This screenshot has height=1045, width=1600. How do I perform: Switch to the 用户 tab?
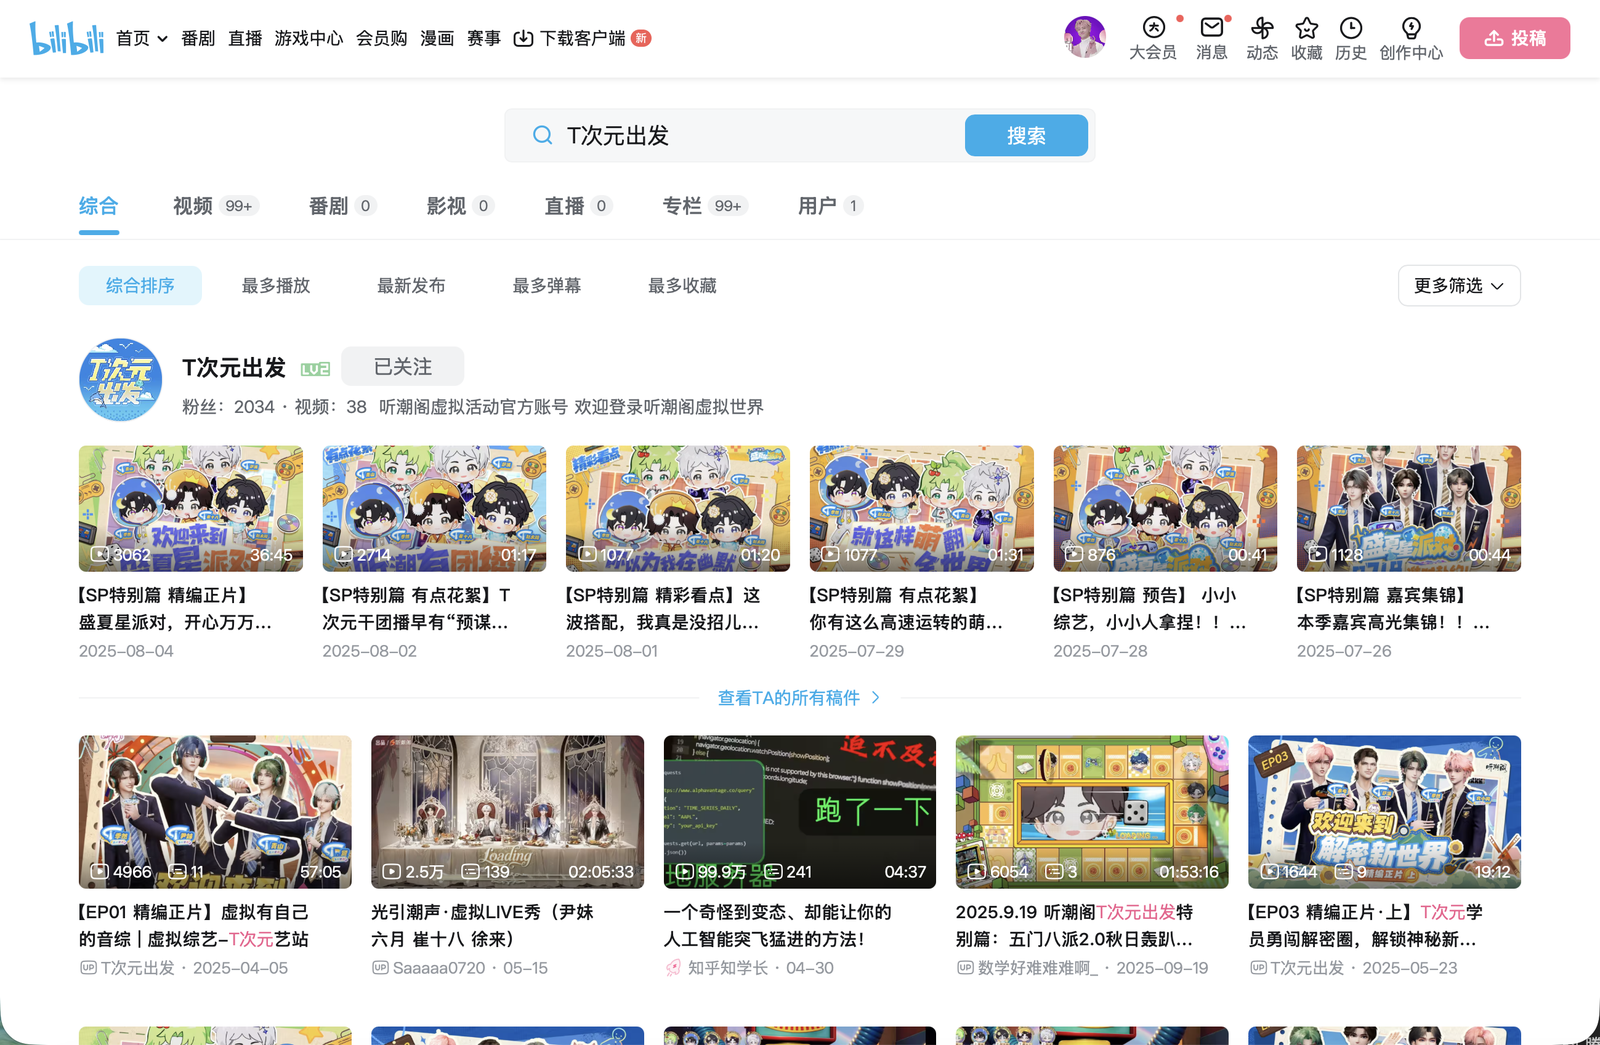(x=830, y=206)
